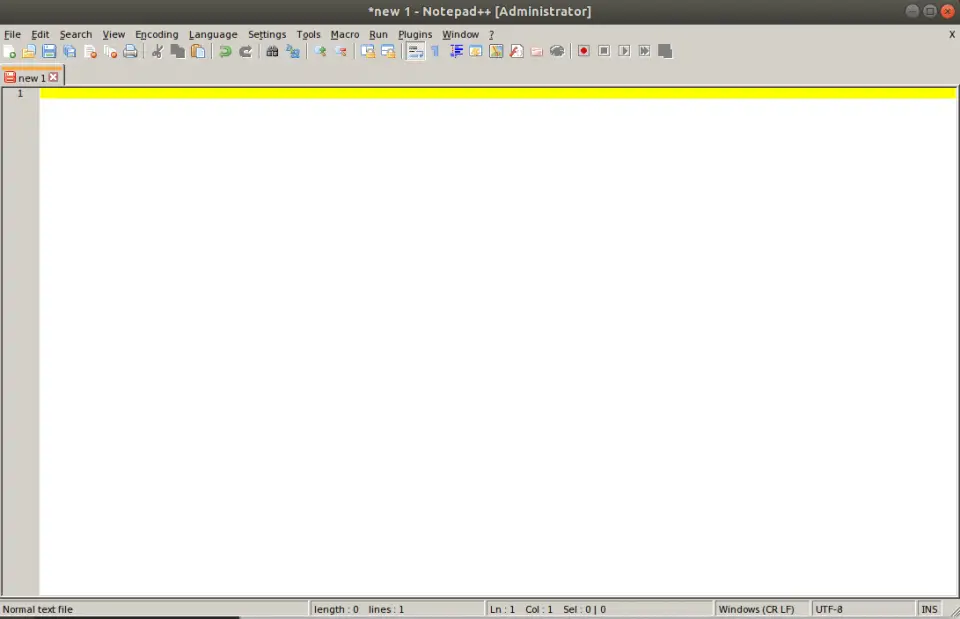Screen dimensions: 960x619
Task: Create a new file using the toolbar icon
Action: 10,51
